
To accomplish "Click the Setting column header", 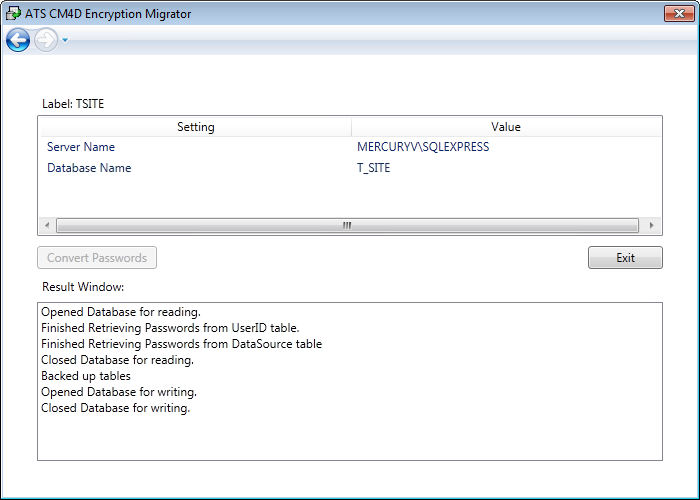I will [x=195, y=127].
